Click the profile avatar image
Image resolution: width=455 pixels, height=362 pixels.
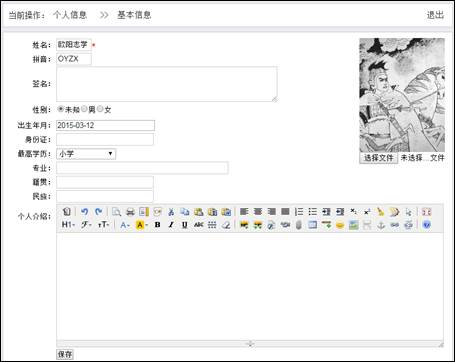402,95
